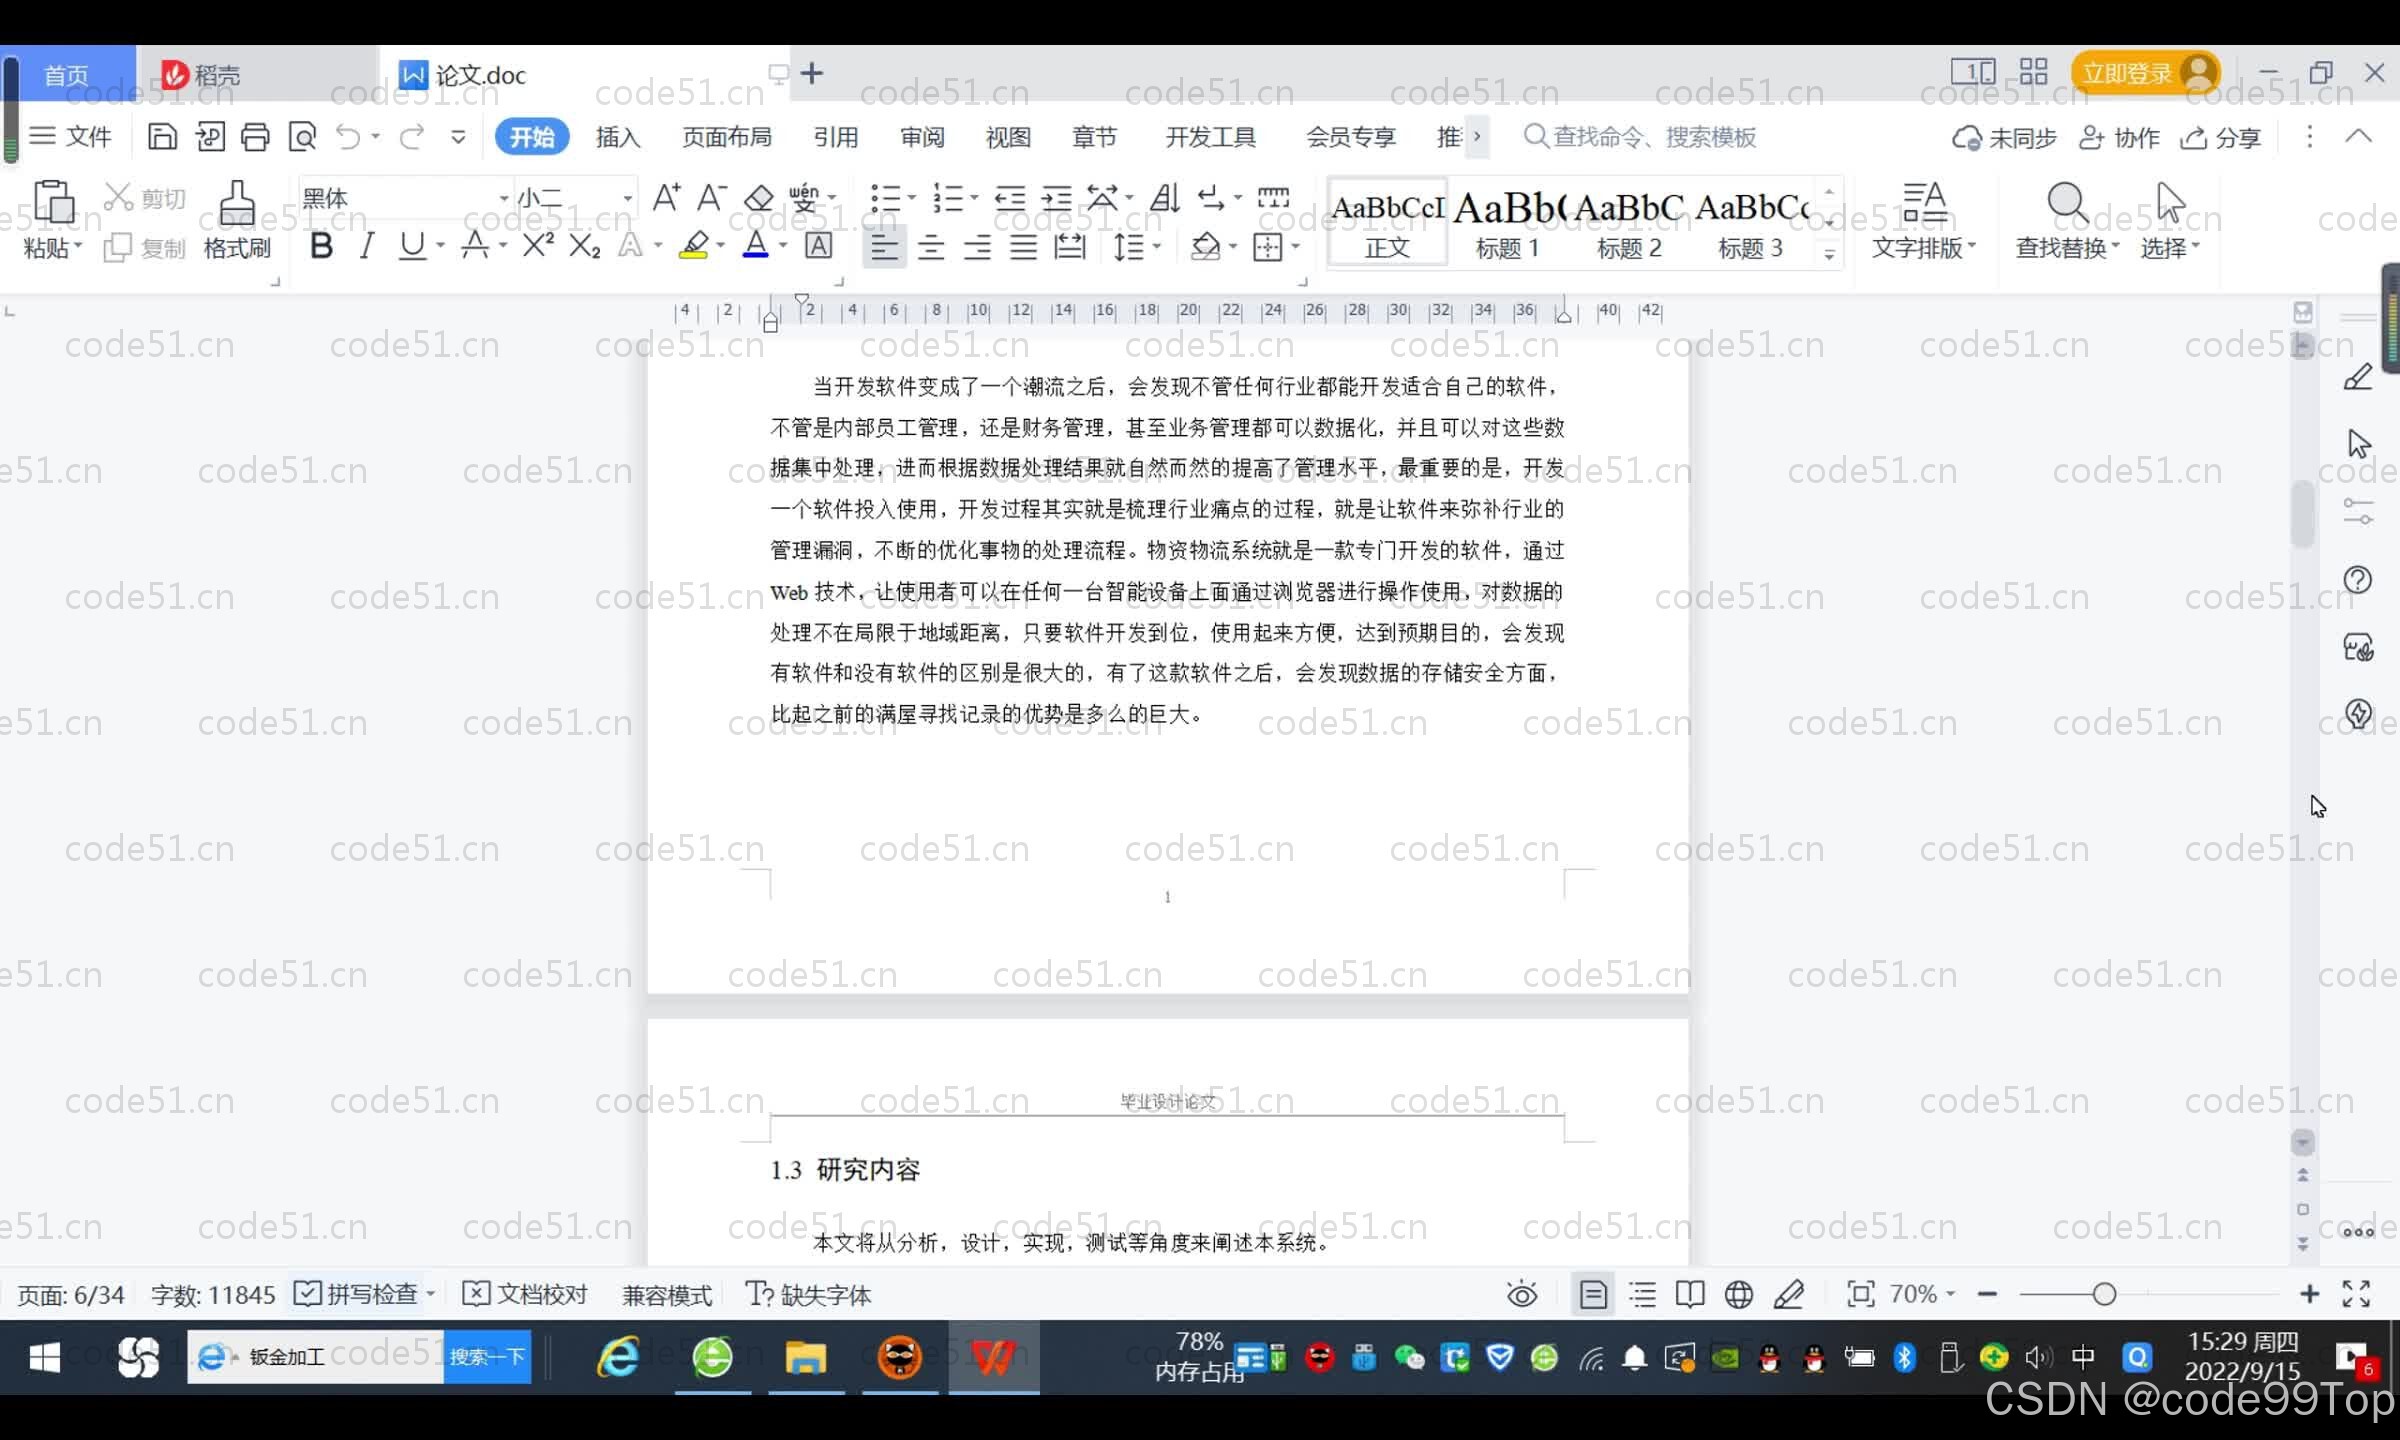Click the Print icon in quick access toolbar

click(x=255, y=136)
